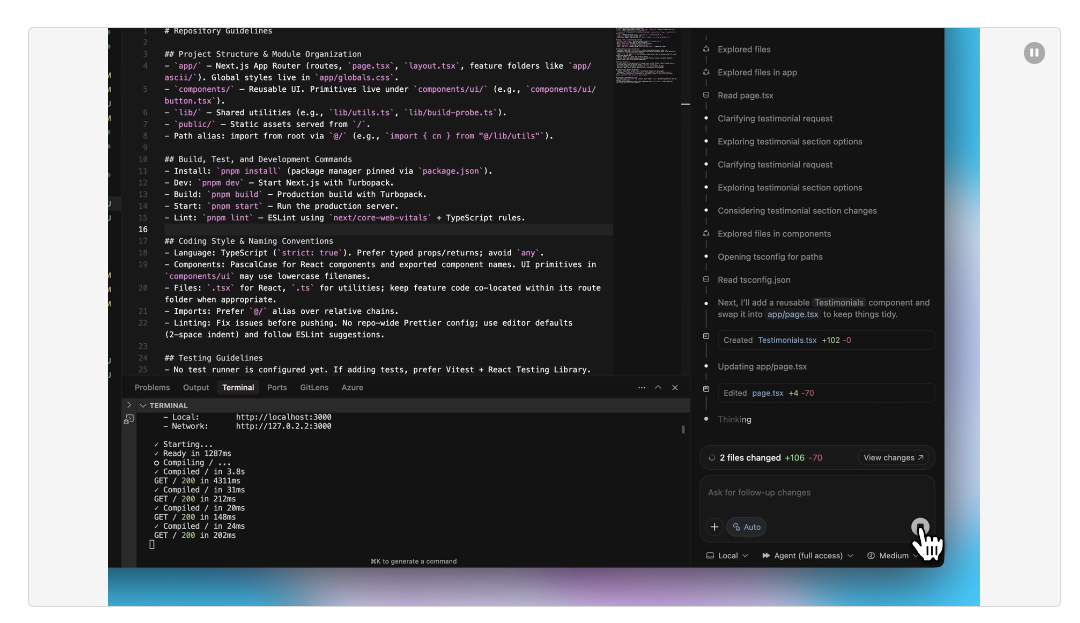The image size is (1080, 623).
Task: Open the Agent (full access) mode dropdown
Action: tap(808, 556)
